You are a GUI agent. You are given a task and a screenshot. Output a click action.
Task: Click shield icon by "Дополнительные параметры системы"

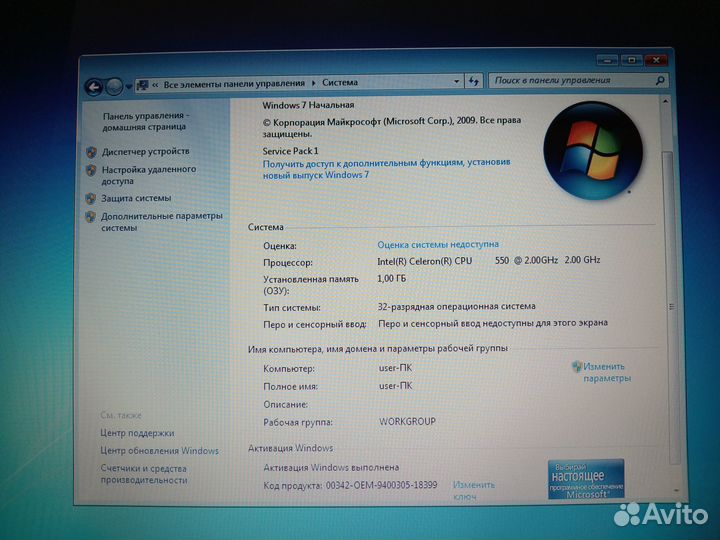pyautogui.click(x=90, y=217)
